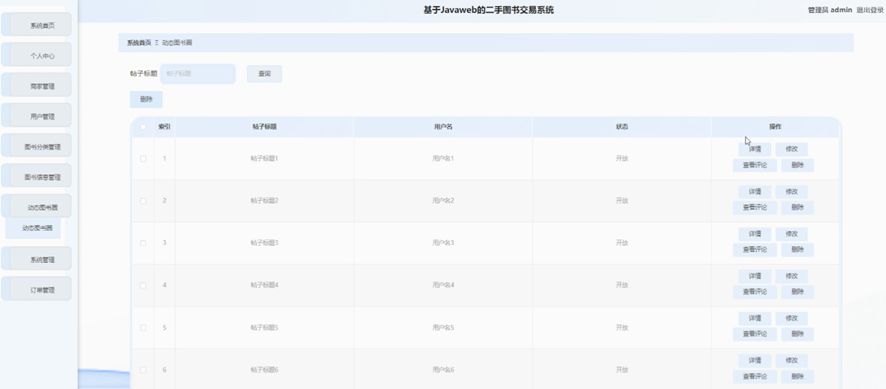
Task: Click 修改 for row 帖子标题6
Action: [791, 361]
